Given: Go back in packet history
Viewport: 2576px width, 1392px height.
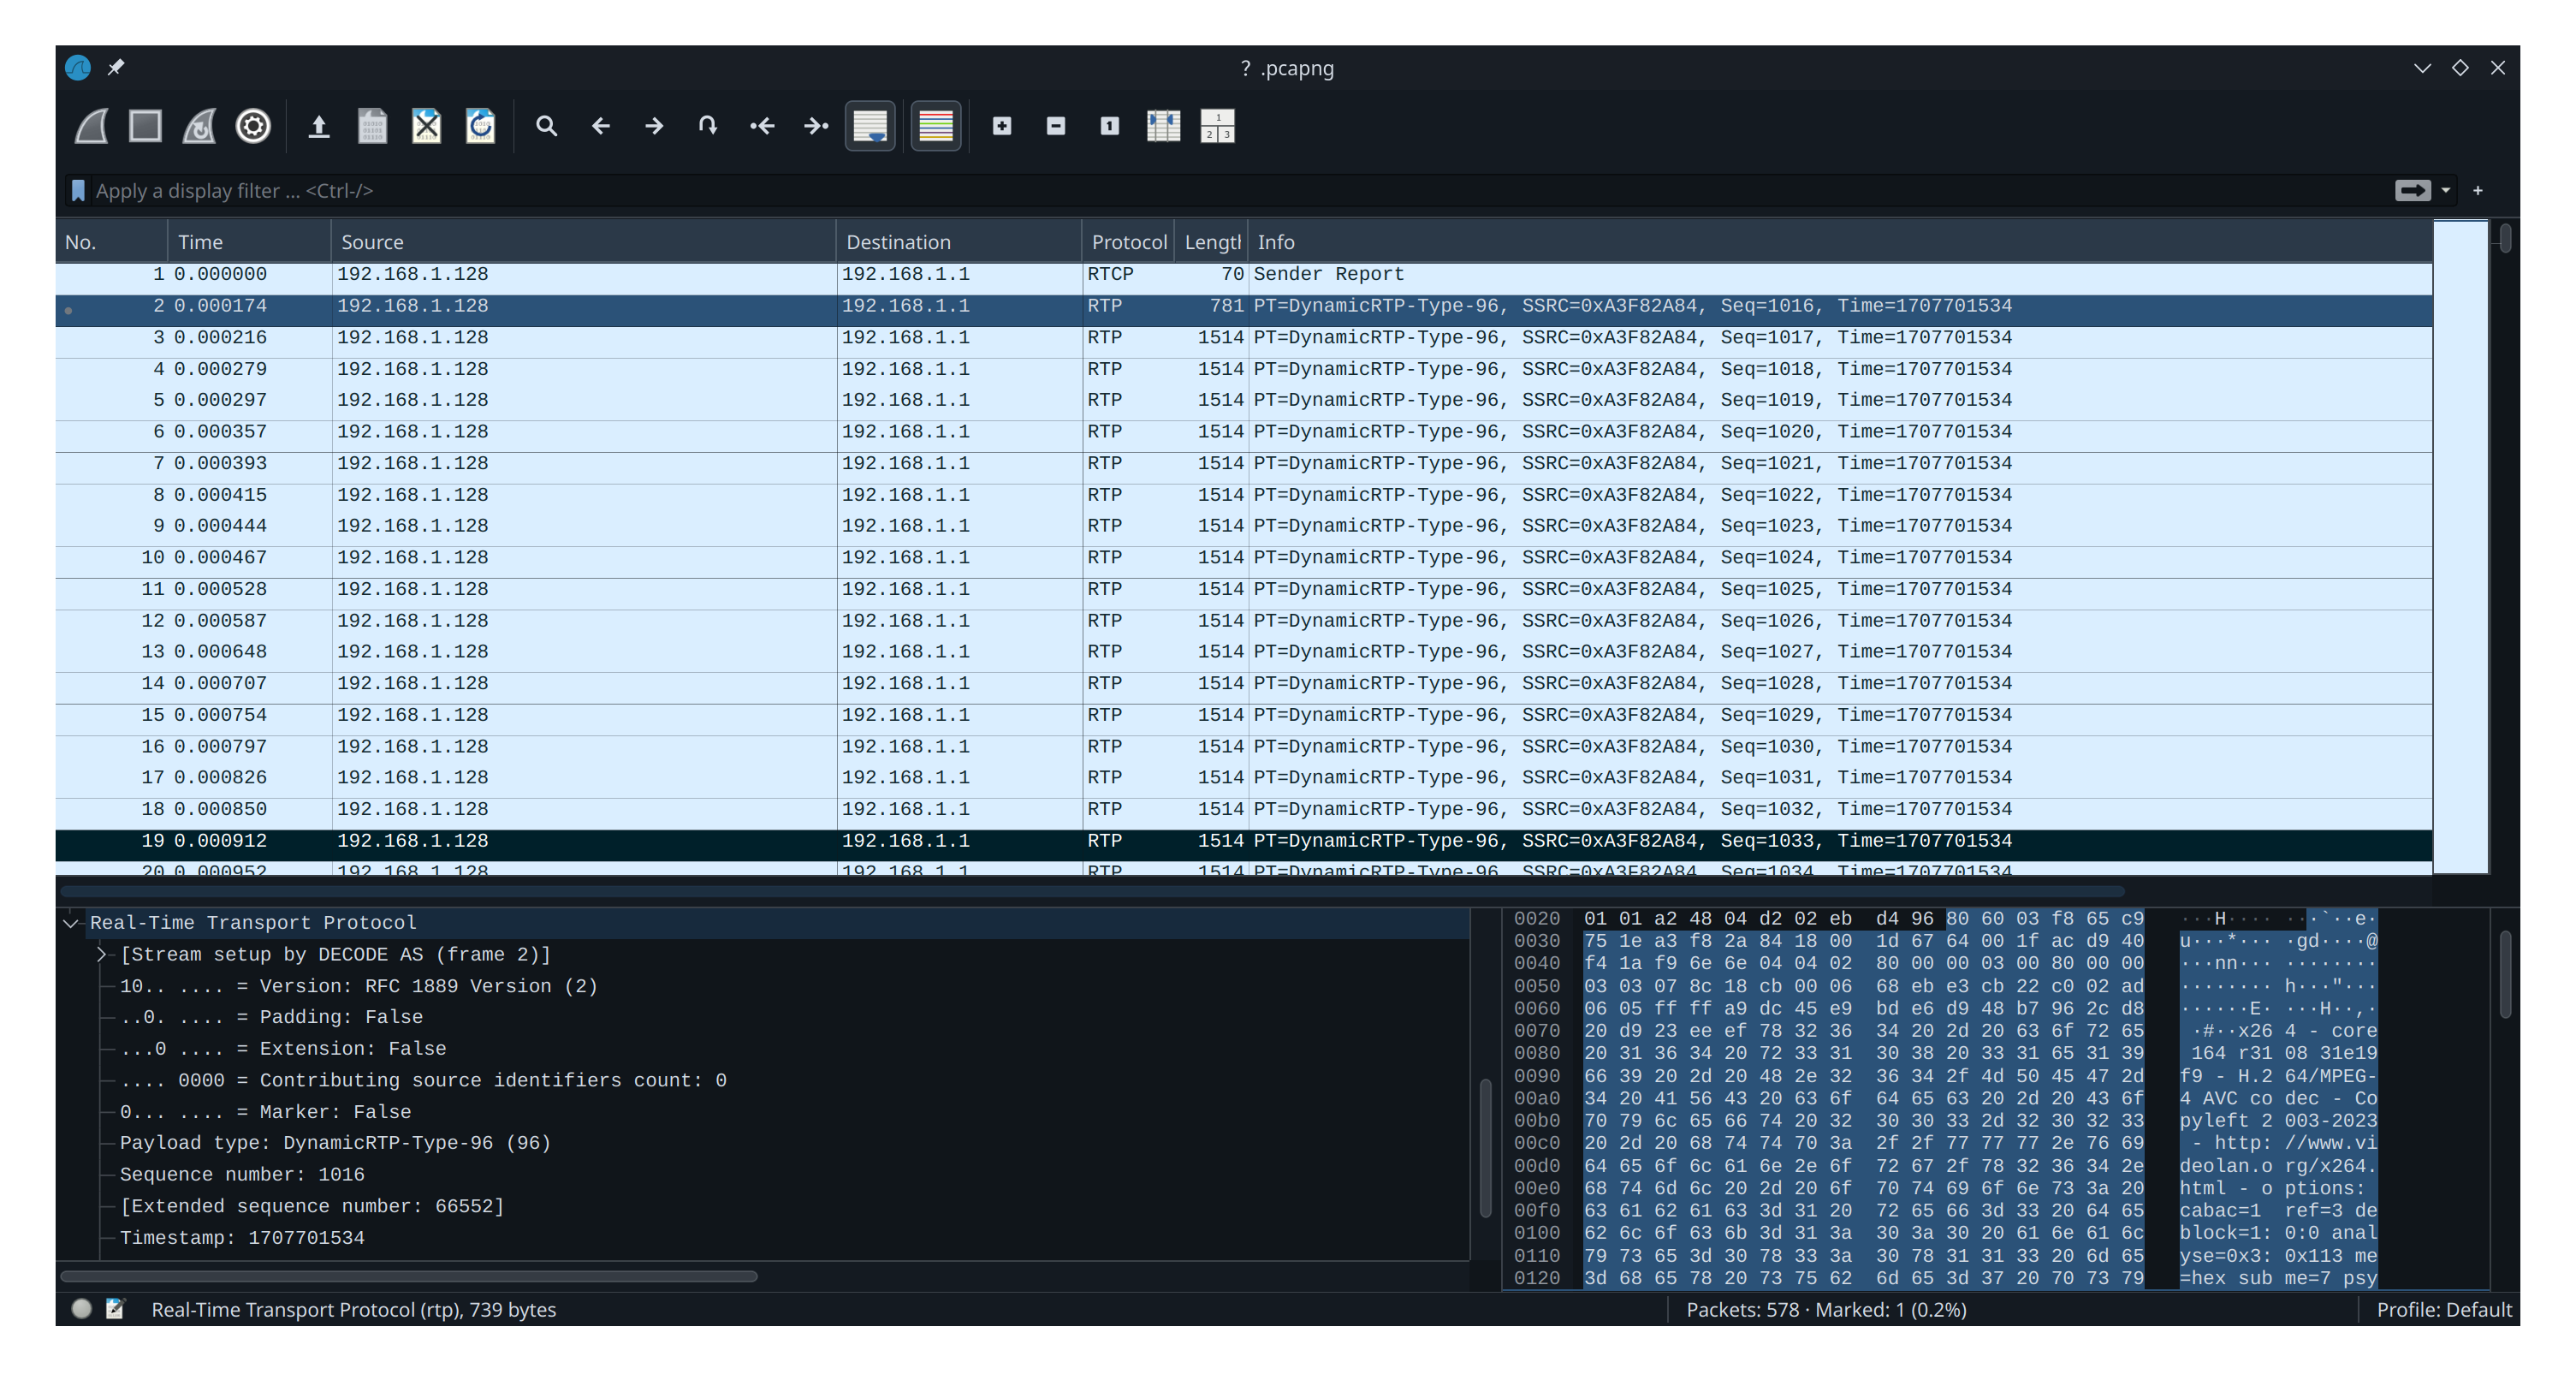Looking at the screenshot, I should pos(600,126).
